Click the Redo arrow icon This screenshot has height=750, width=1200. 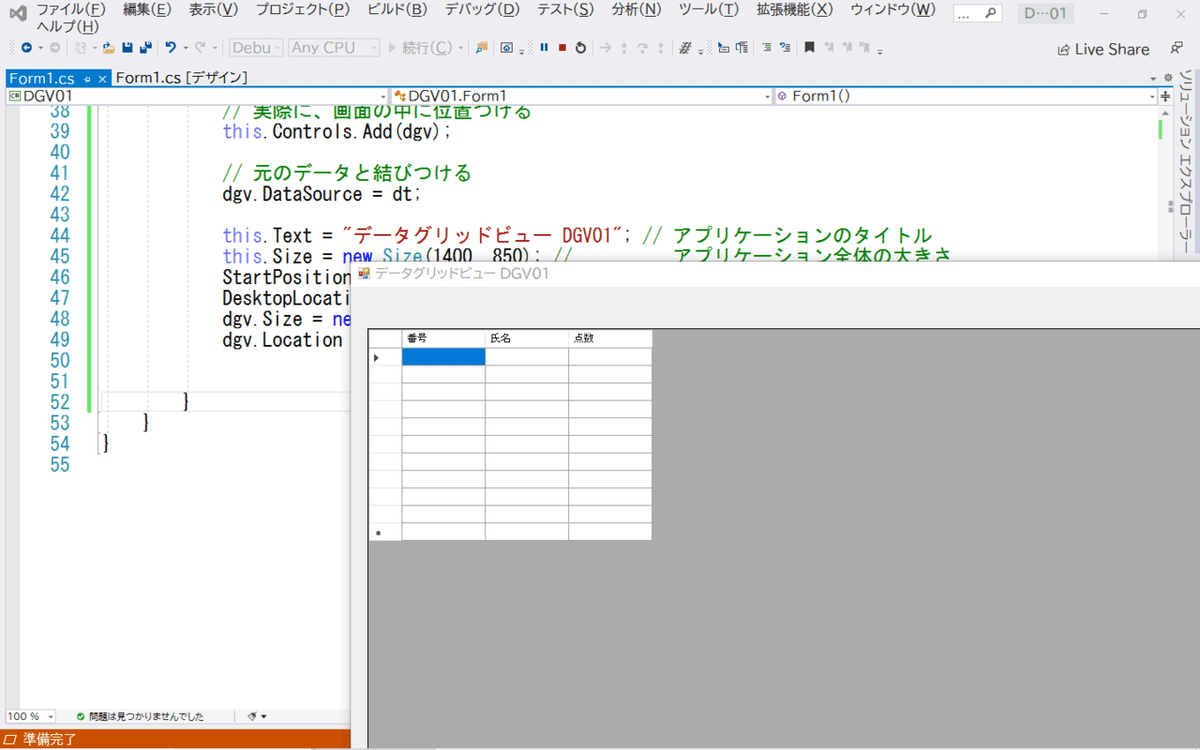click(200, 48)
